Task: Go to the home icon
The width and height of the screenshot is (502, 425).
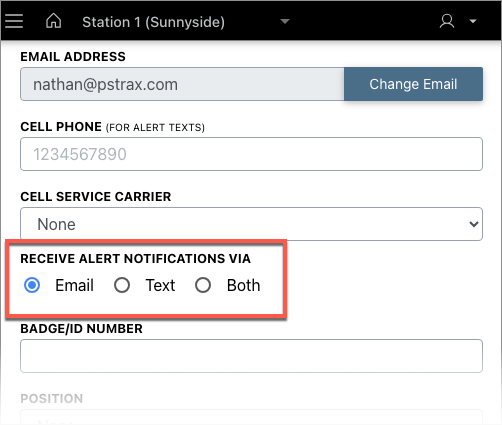Action: click(x=53, y=21)
